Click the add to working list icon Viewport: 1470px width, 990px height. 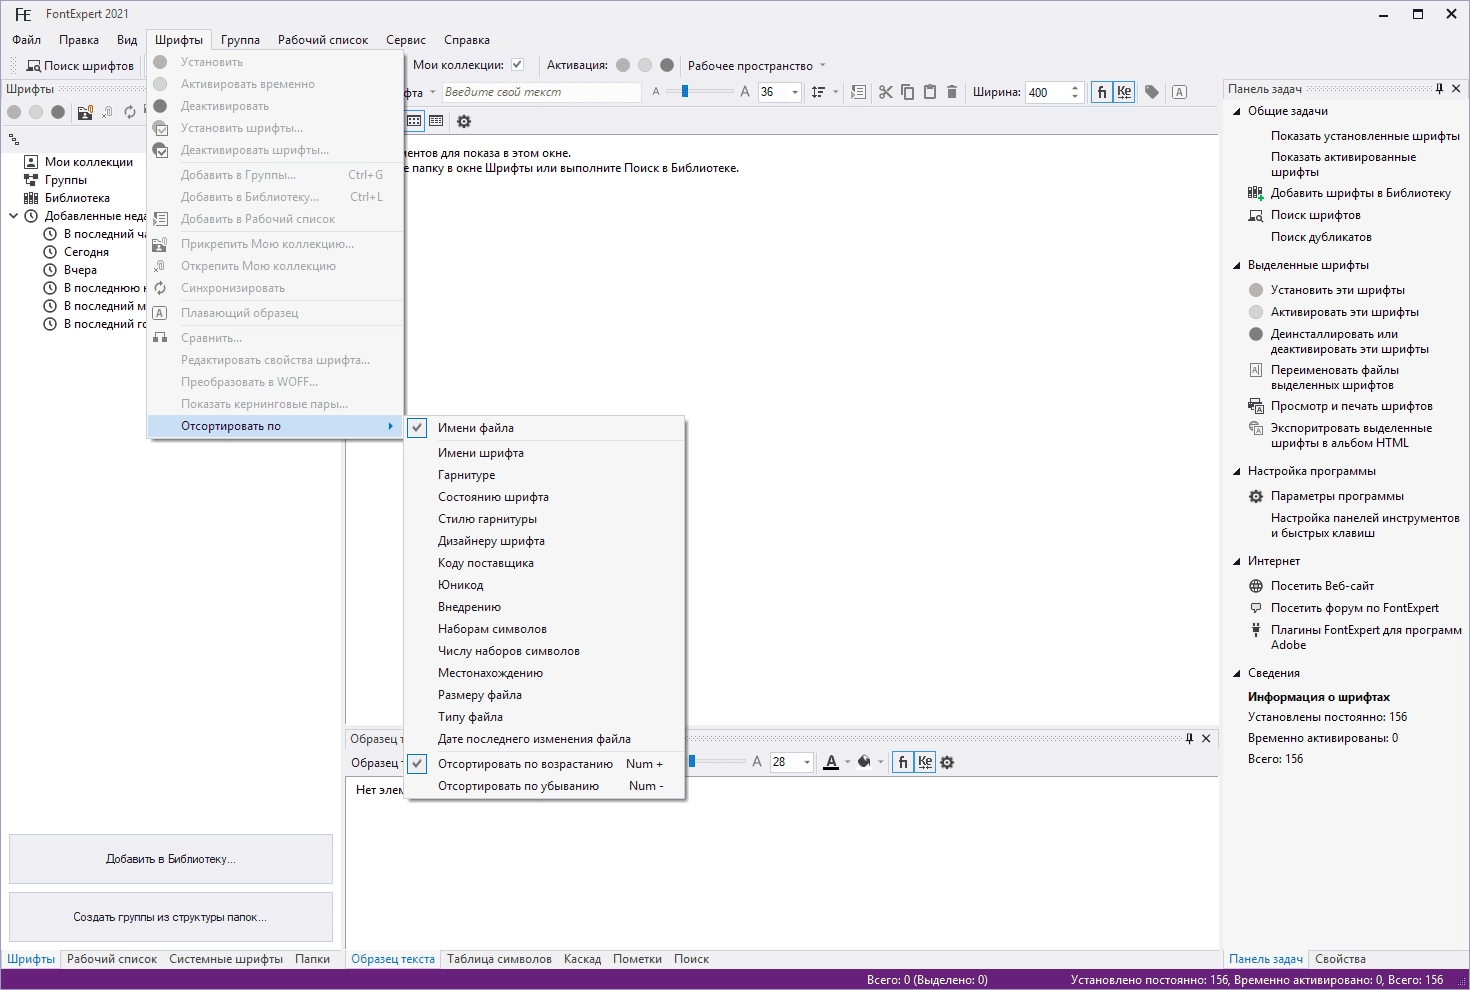858,92
